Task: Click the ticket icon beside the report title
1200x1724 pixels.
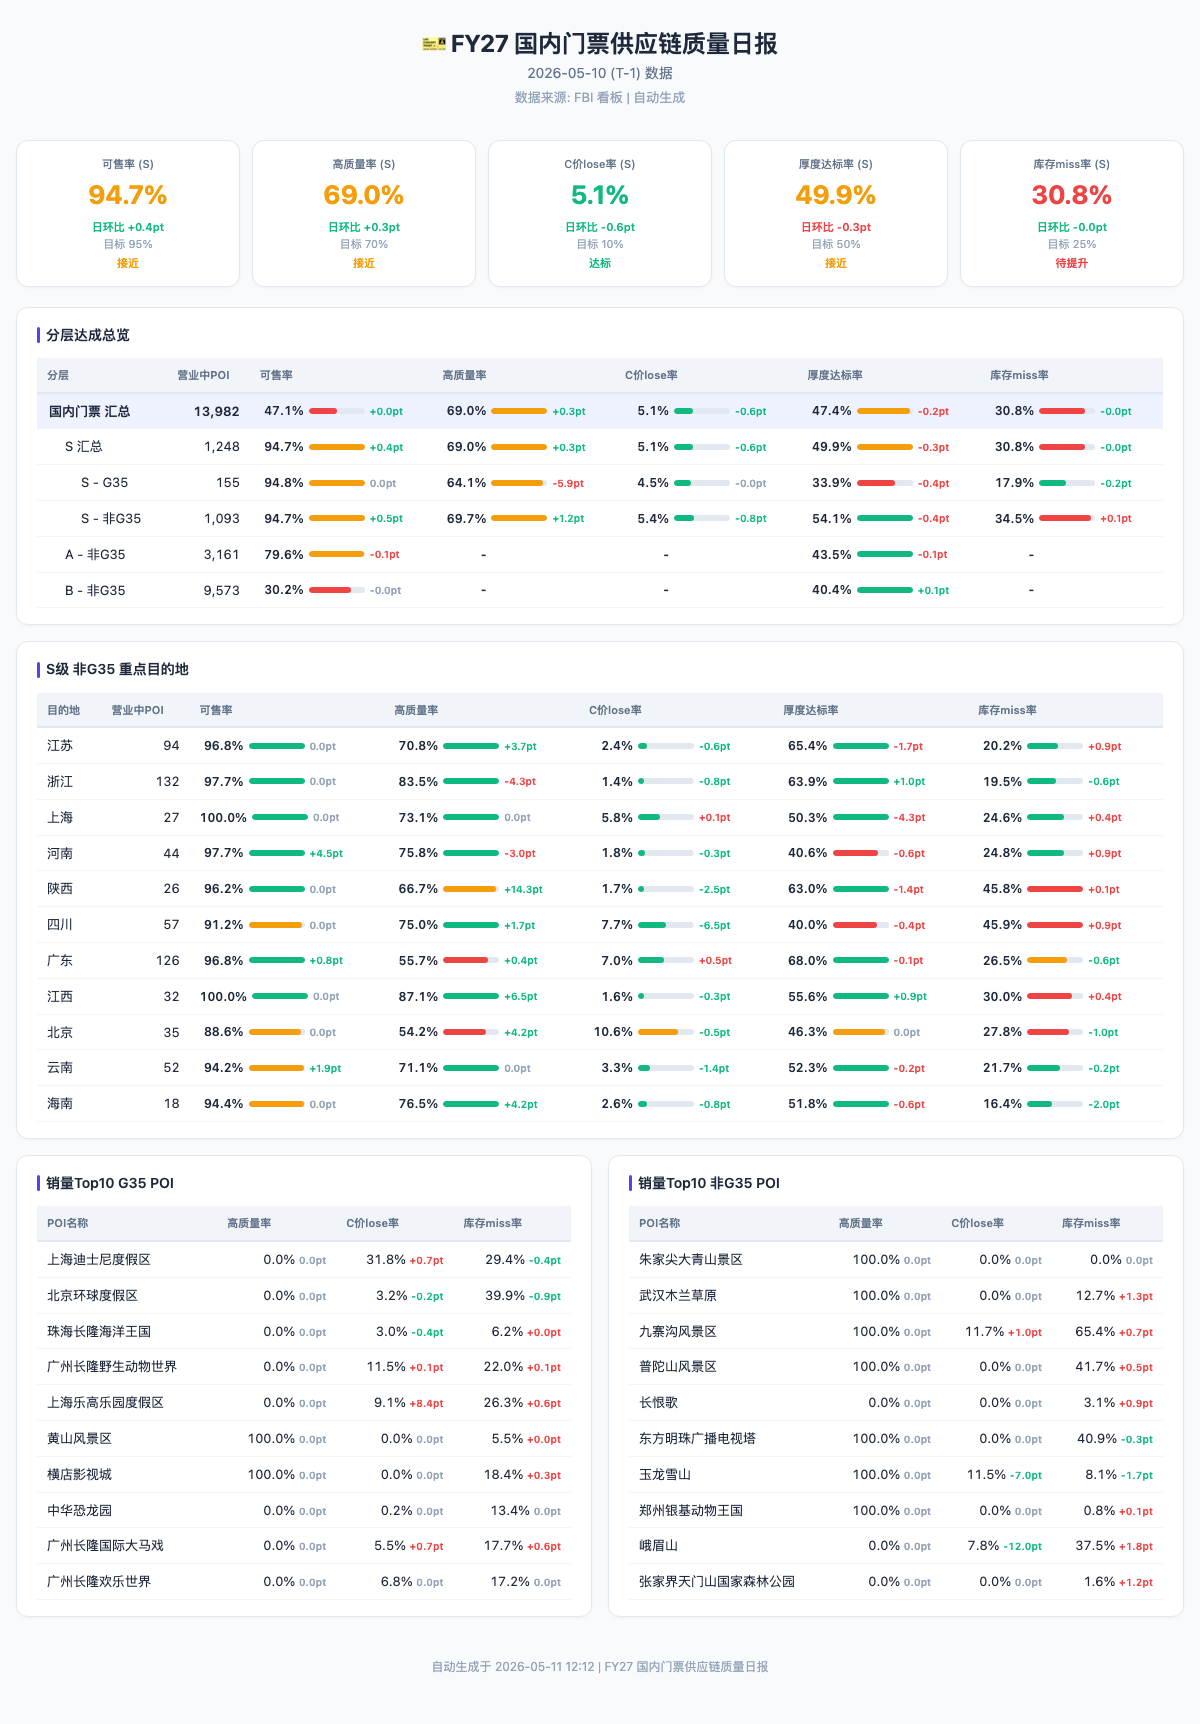Action: coord(434,44)
